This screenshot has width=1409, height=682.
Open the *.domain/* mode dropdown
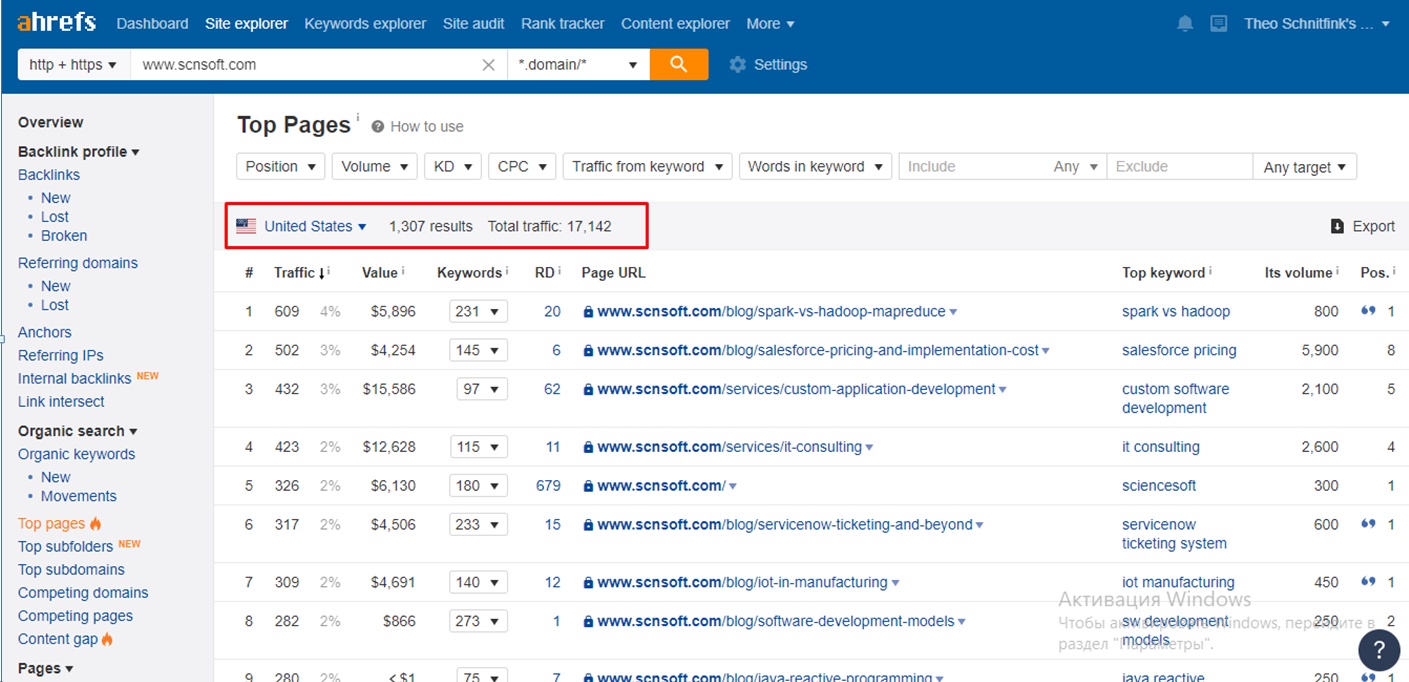[x=578, y=65]
